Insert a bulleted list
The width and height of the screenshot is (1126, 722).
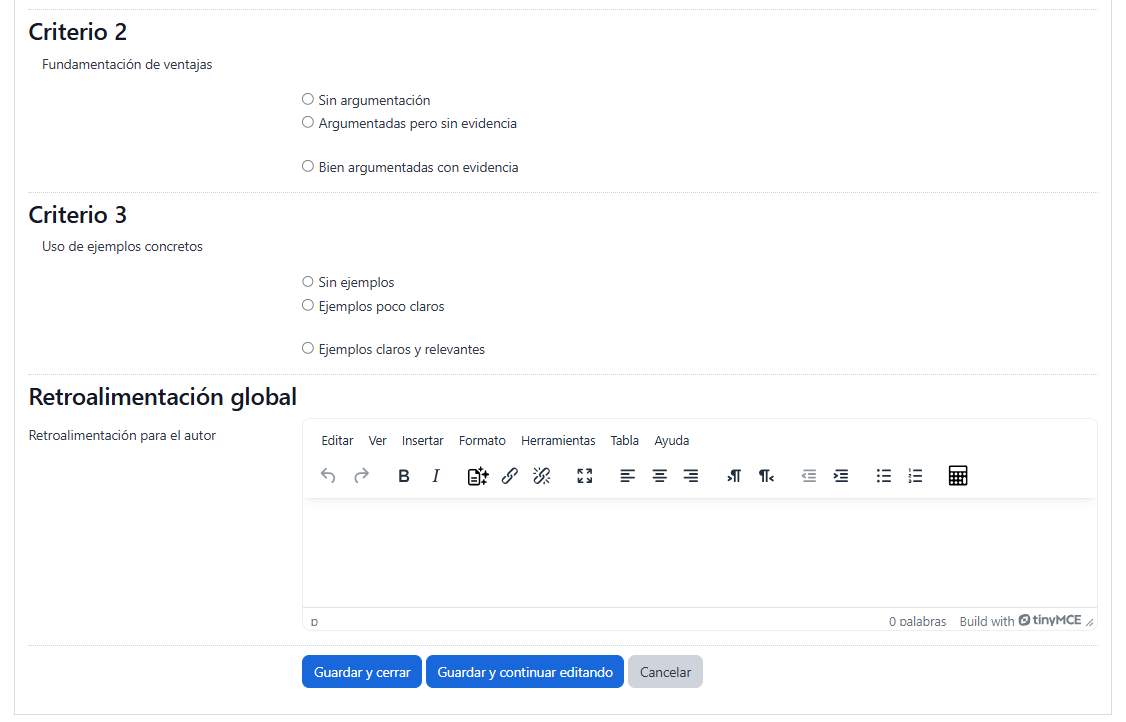[x=884, y=476]
